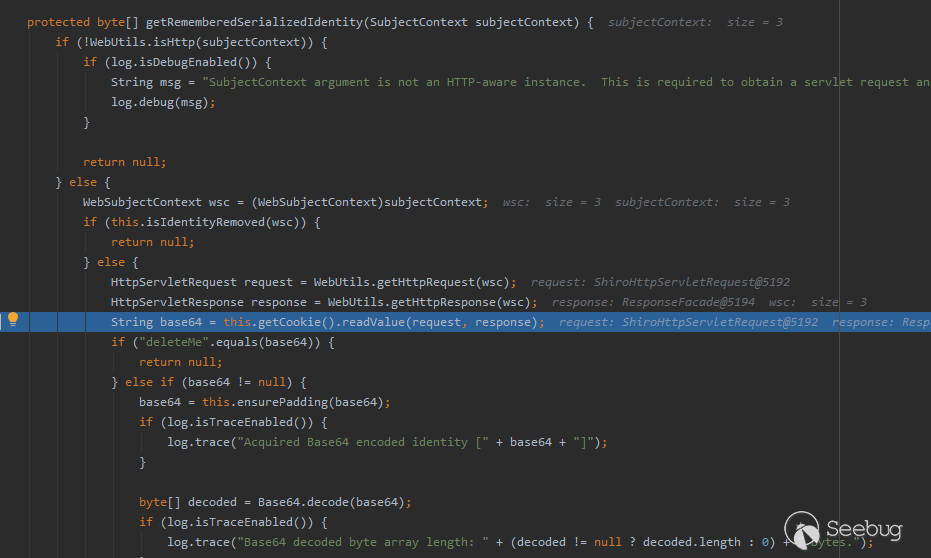Click the this.ensurePadding(base64) call
The width and height of the screenshot is (931, 558).
click(x=292, y=402)
